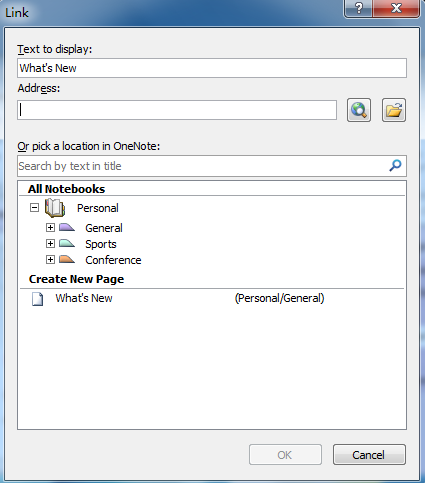
Task: Click the Cancel button
Action: pos(369,454)
